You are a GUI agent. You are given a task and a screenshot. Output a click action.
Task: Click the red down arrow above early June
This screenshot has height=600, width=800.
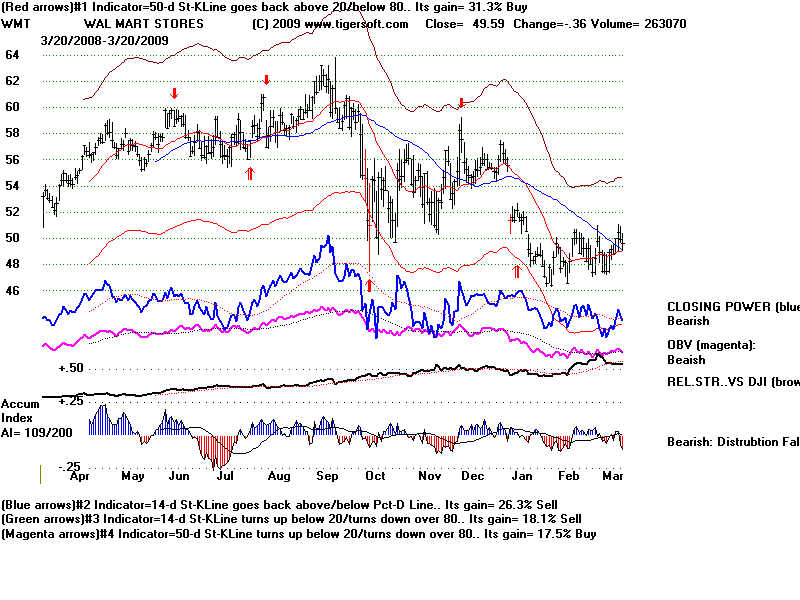(174, 94)
